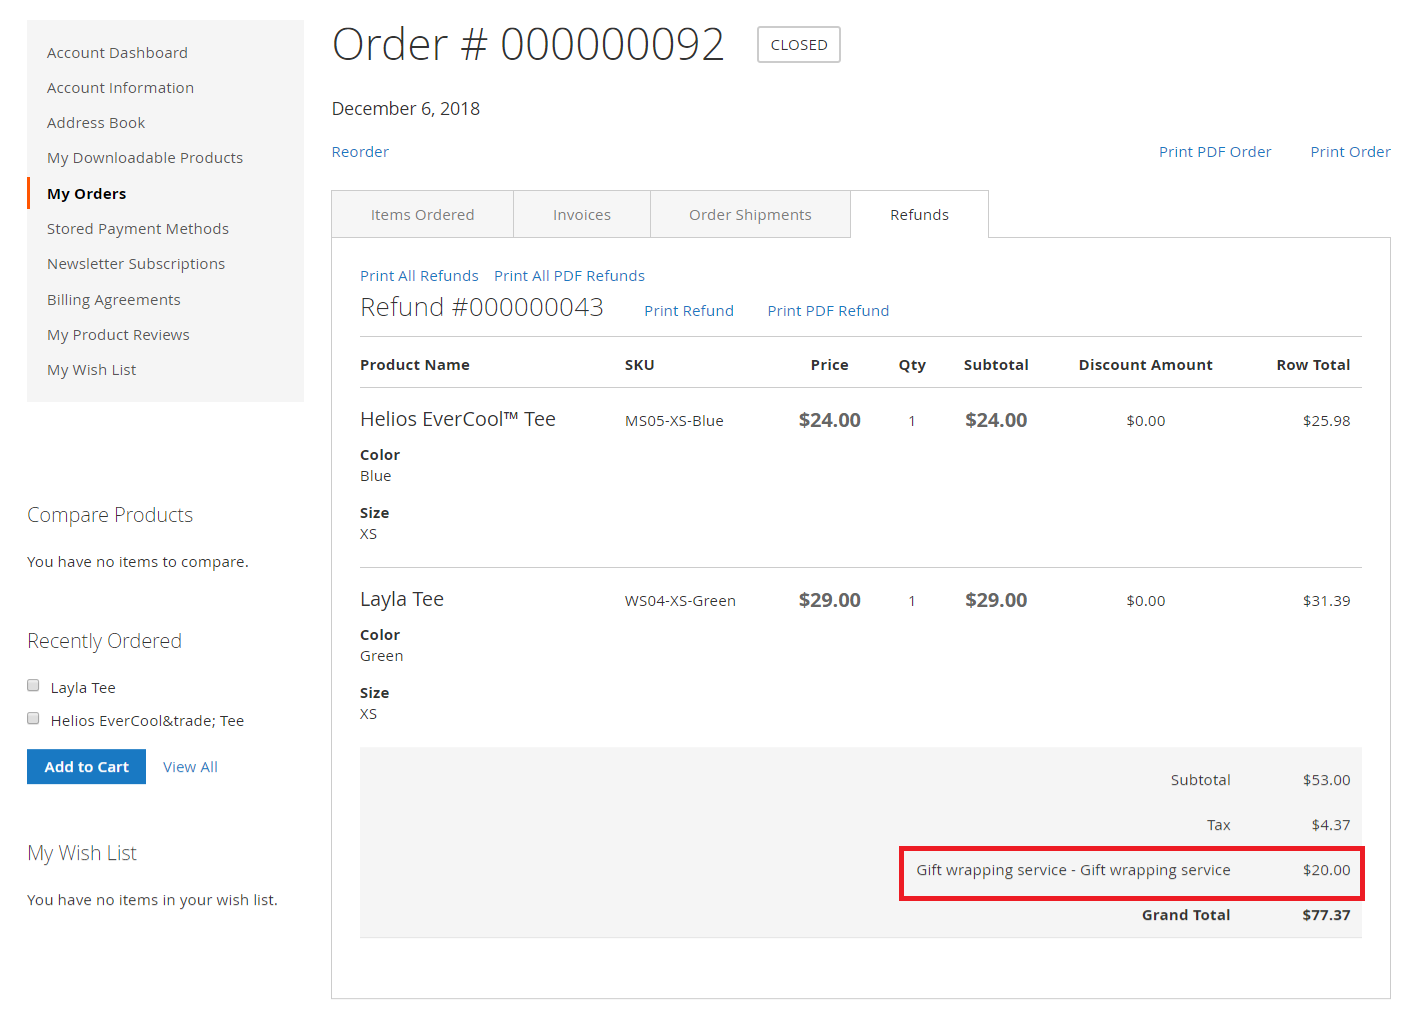
Task: Switch to the Items Ordered tab
Action: (x=422, y=215)
